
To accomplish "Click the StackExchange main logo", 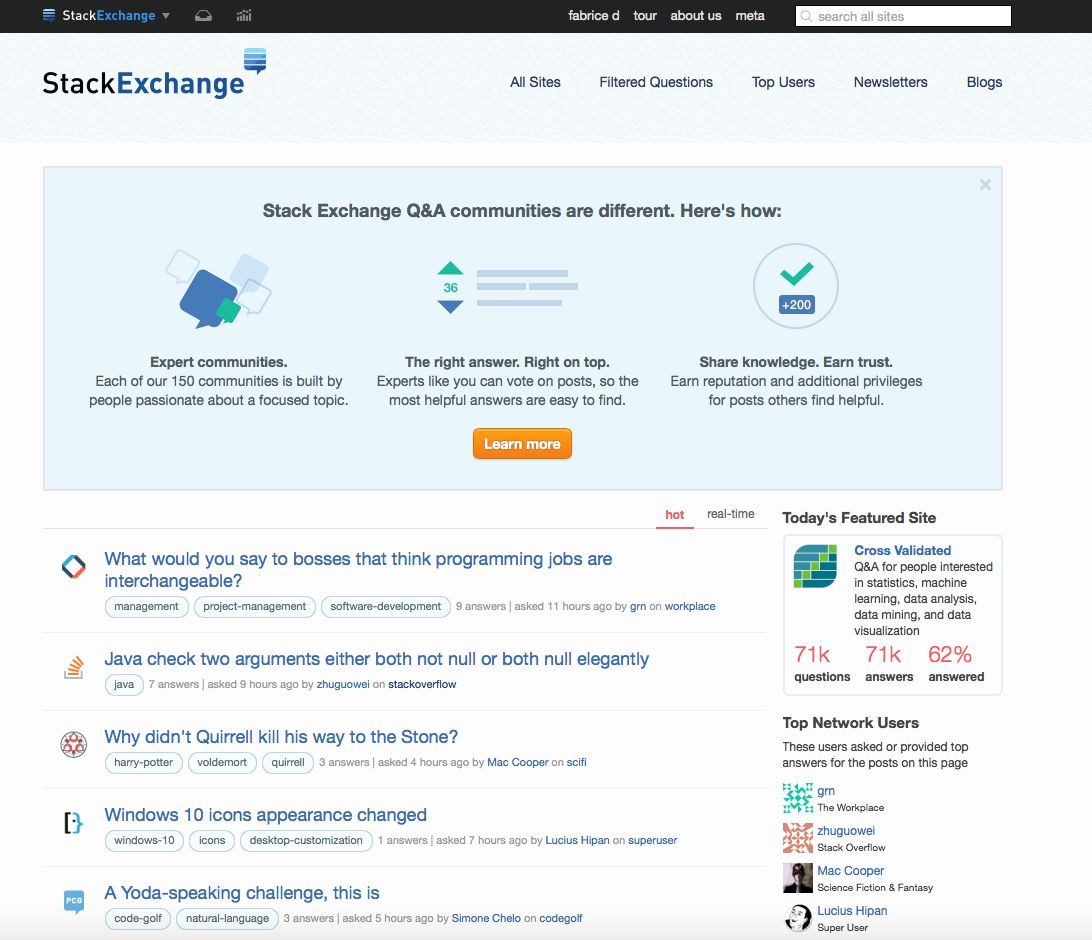I will click(x=154, y=74).
